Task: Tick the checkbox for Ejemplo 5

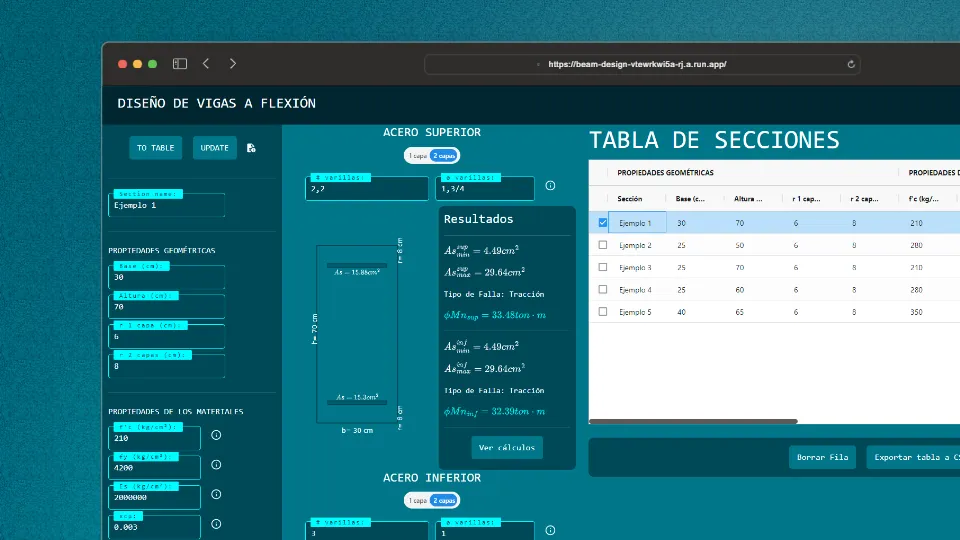Action: click(602, 312)
